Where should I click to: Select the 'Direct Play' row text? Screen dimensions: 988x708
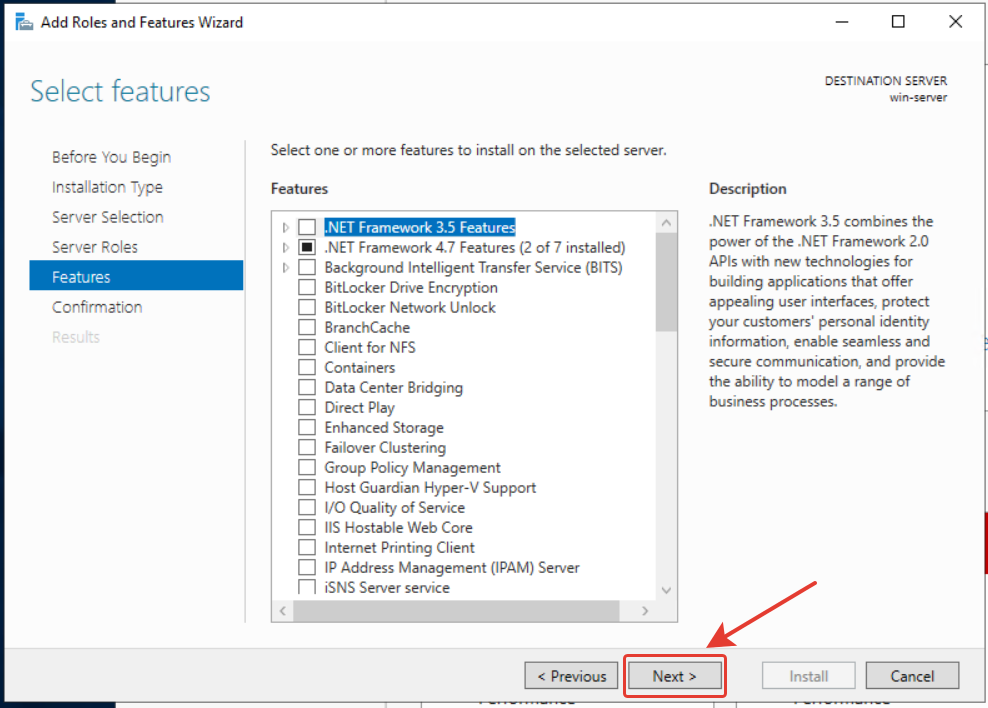point(359,408)
